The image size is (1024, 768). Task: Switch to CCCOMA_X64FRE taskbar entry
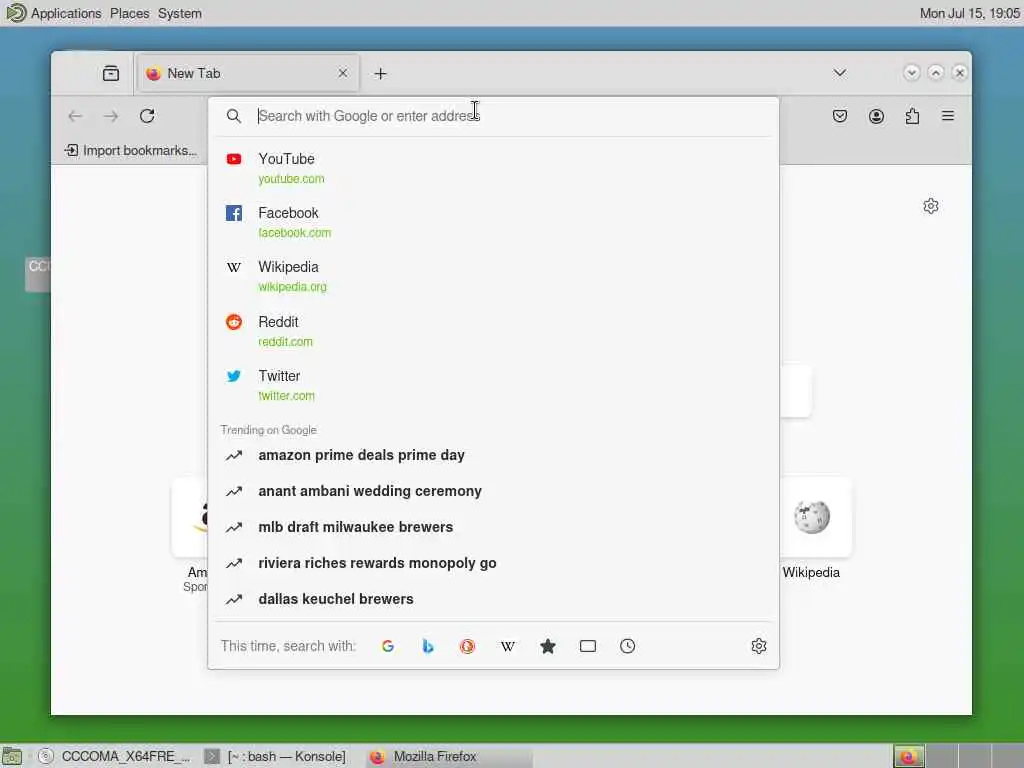(x=115, y=756)
